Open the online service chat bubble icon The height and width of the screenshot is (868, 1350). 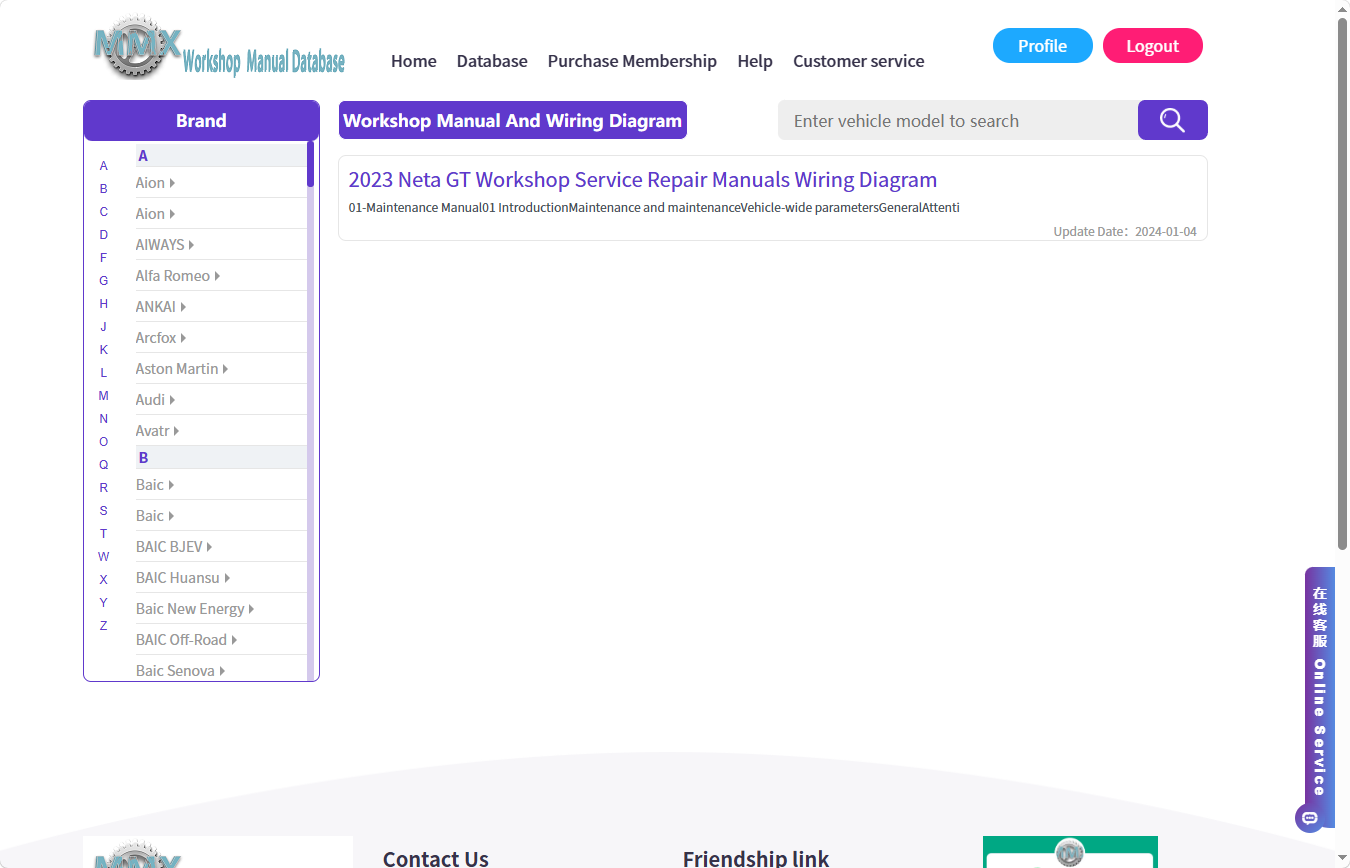point(1310,818)
